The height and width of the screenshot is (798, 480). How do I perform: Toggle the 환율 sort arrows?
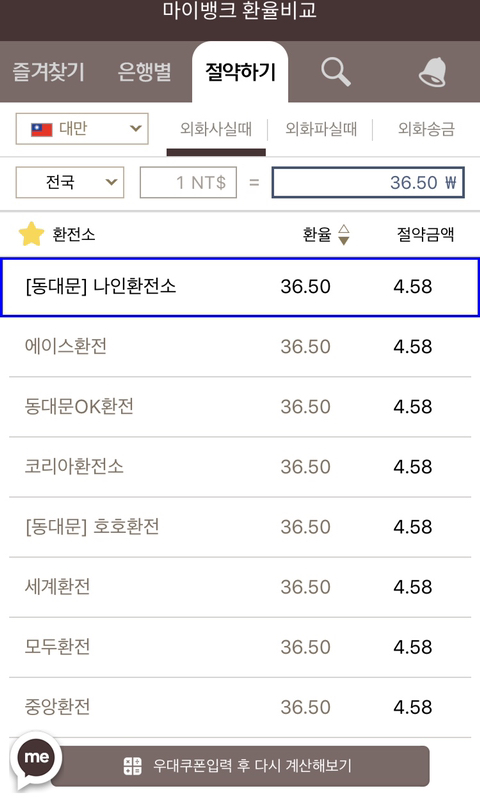(344, 235)
